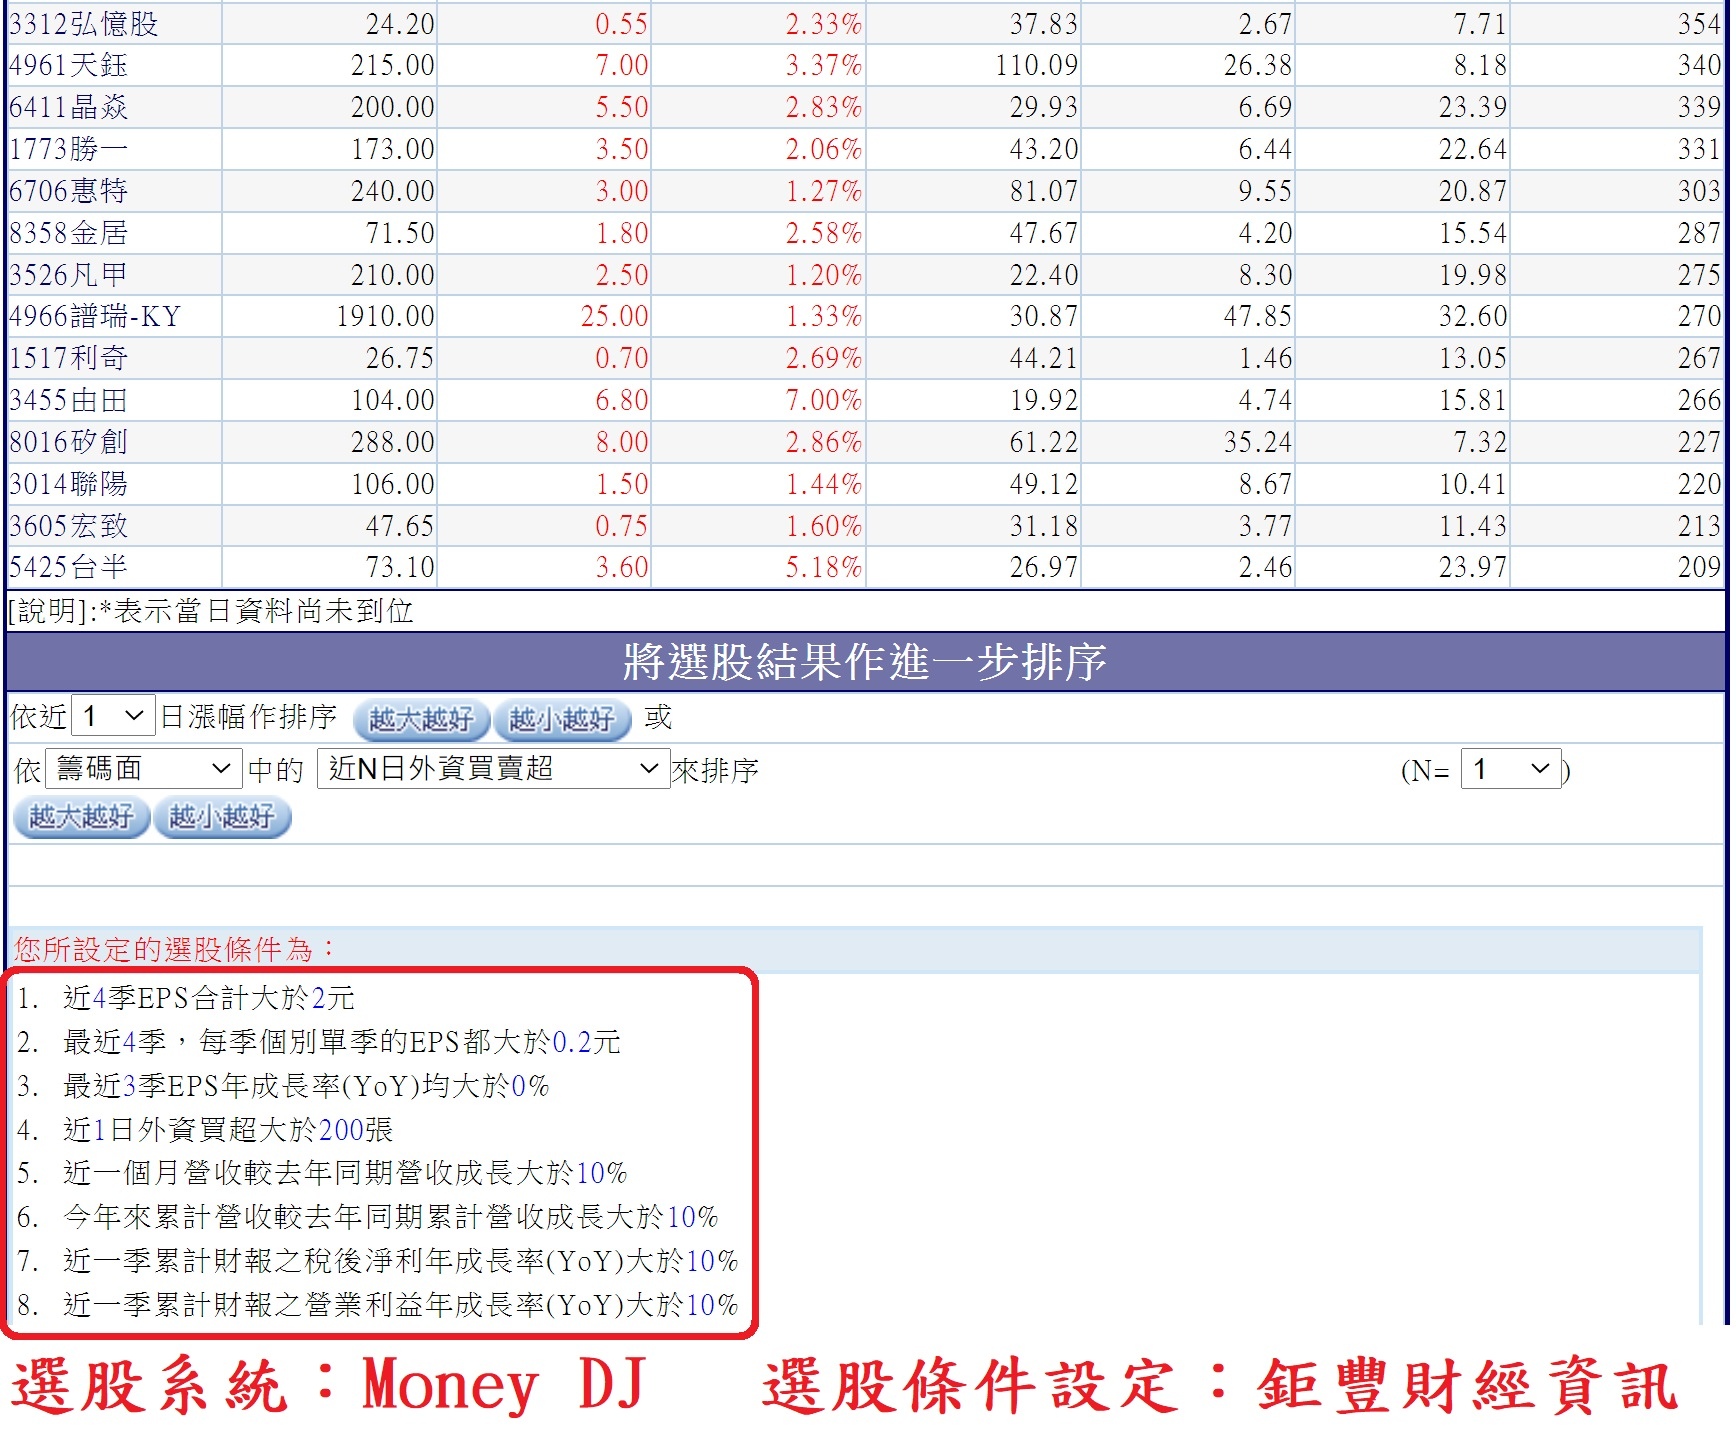Open stock link 1773勝一
Image resolution: width=1736 pixels, height=1441 pixels.
69,150
